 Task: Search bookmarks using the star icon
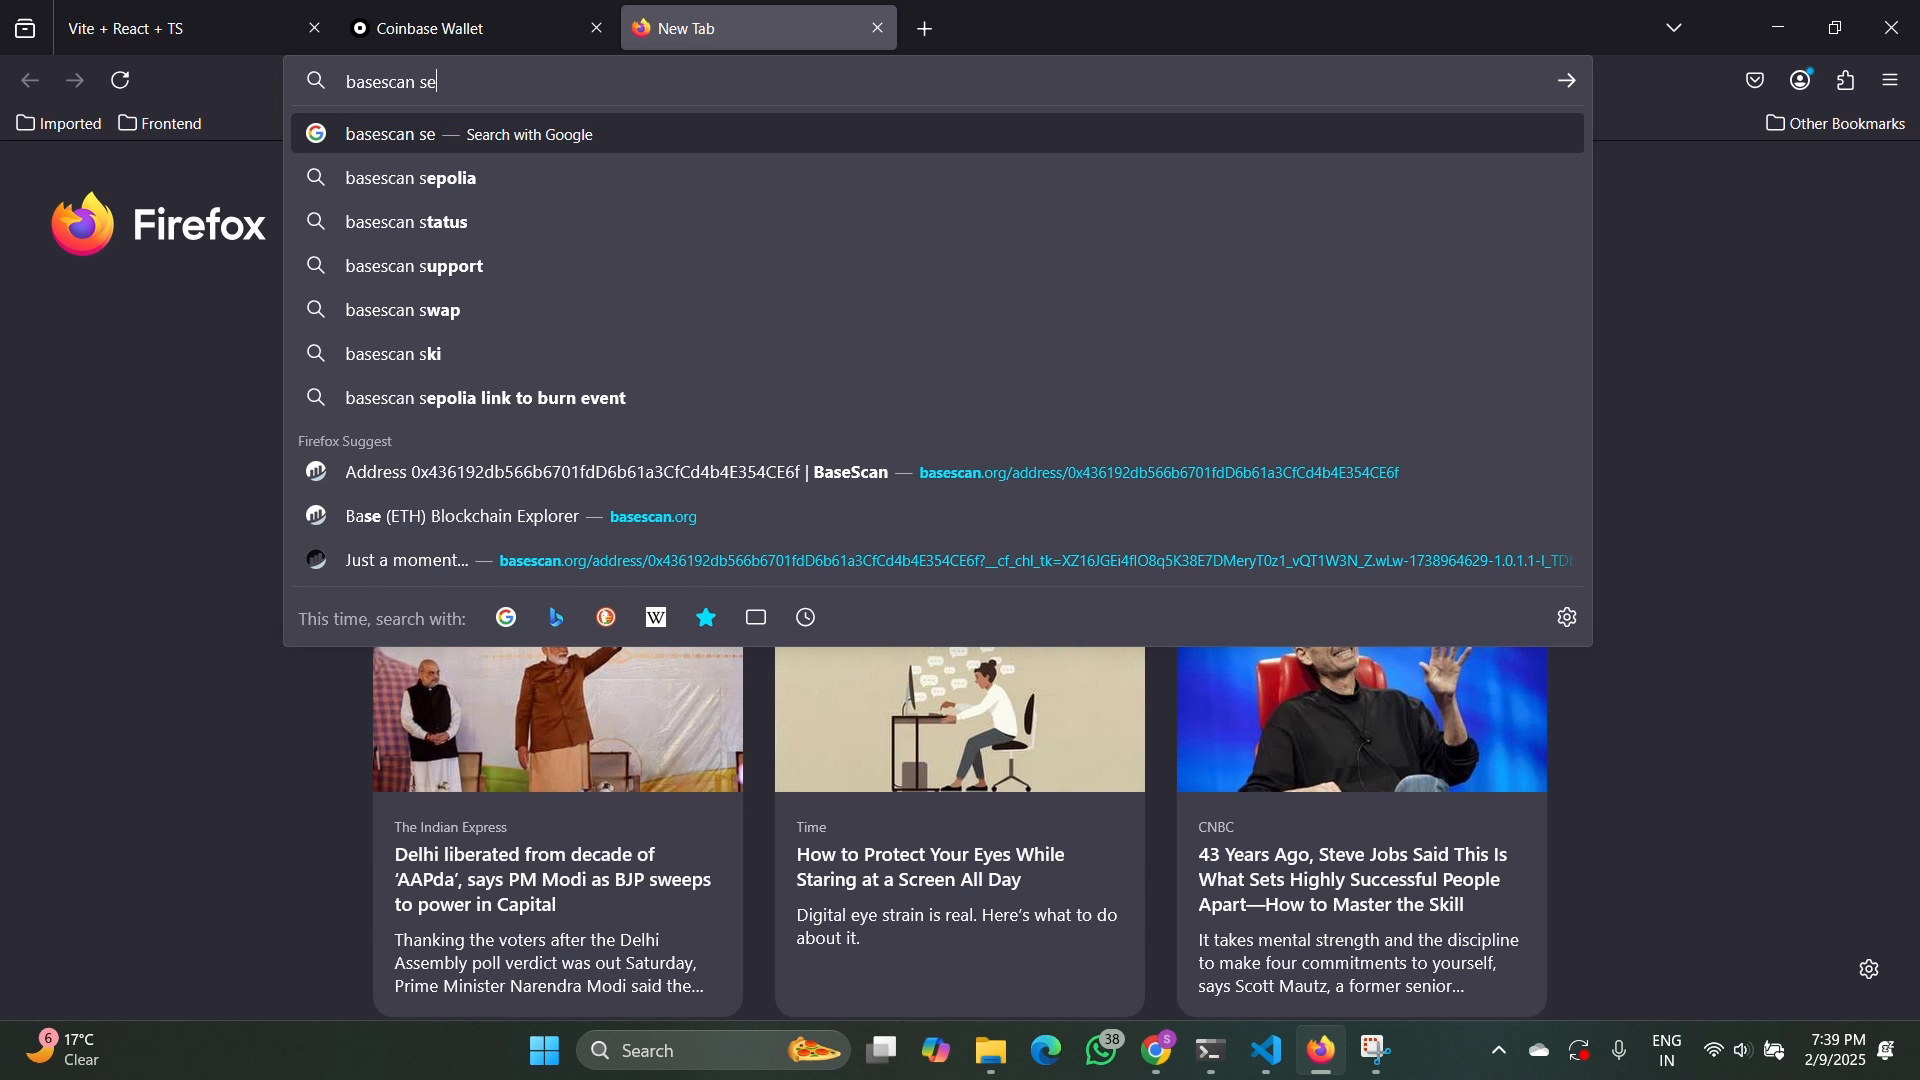tap(706, 618)
